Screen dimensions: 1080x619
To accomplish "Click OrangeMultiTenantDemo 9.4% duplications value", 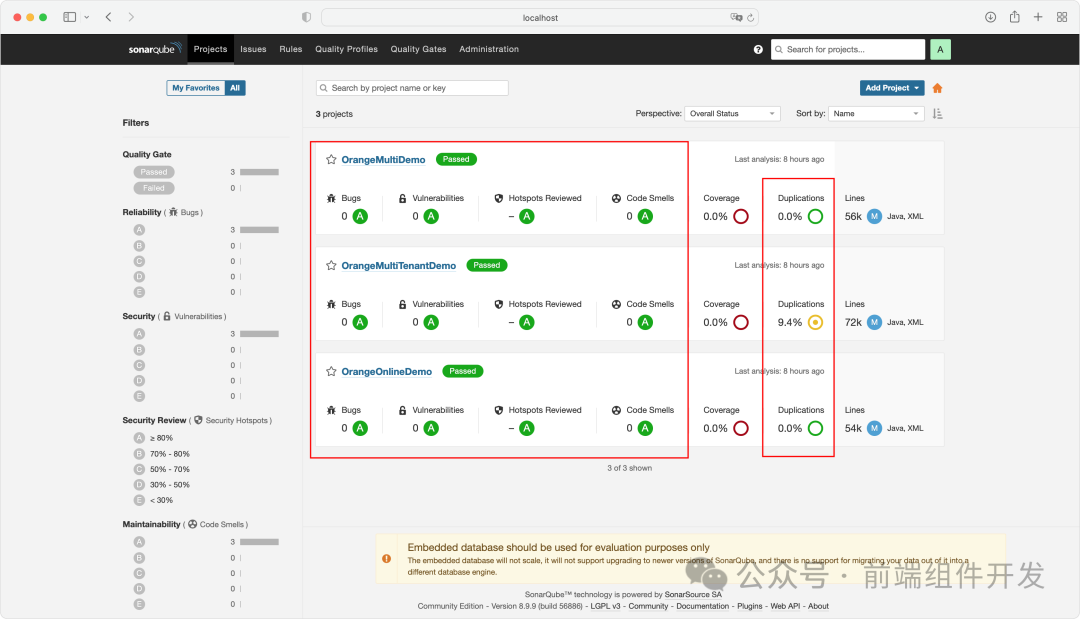I will 790,322.
